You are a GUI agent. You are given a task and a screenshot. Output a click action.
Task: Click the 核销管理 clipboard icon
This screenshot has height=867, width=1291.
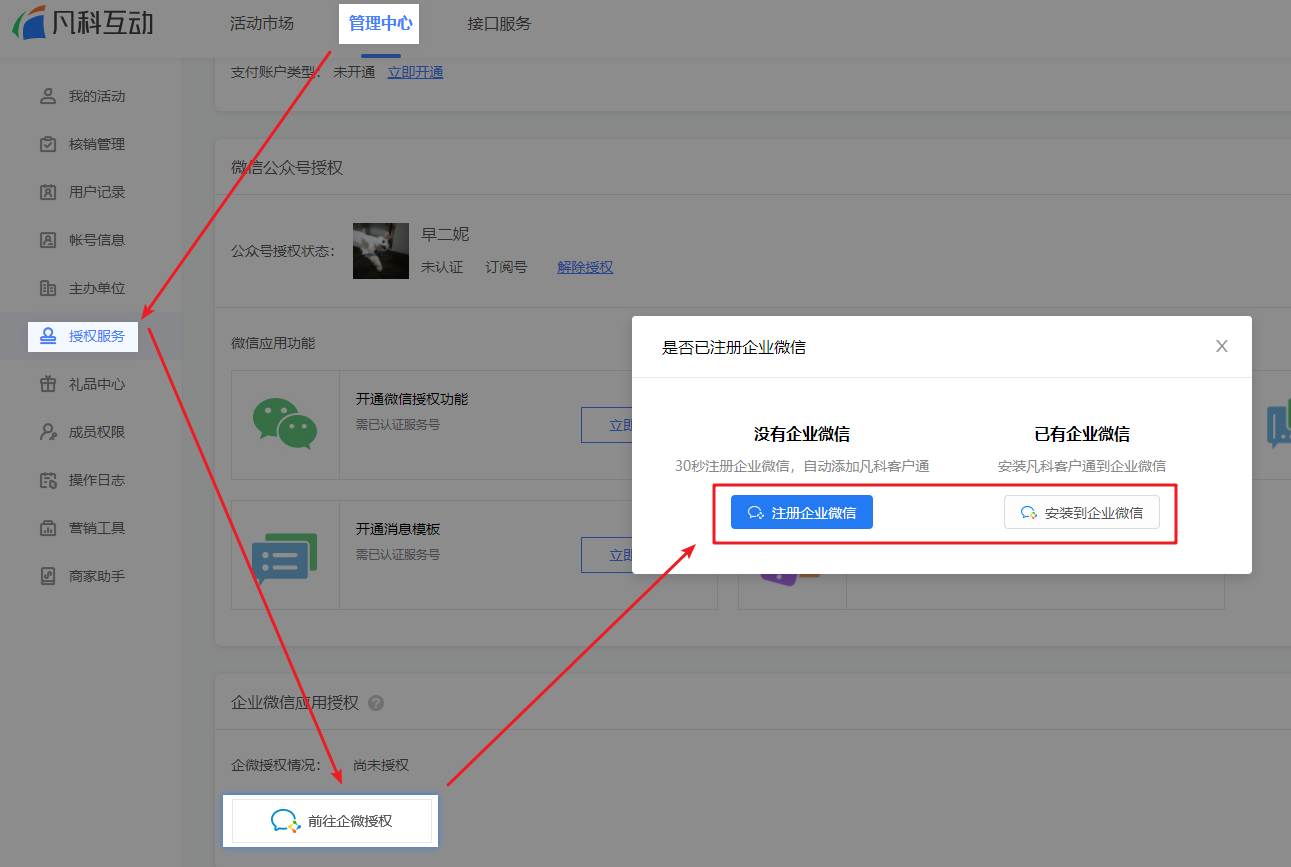[x=47, y=144]
